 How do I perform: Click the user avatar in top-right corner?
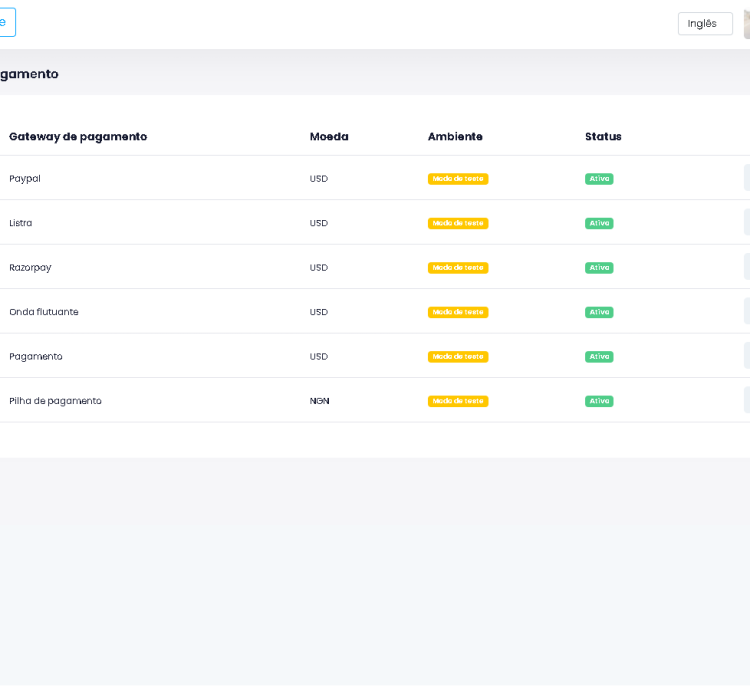click(746, 24)
